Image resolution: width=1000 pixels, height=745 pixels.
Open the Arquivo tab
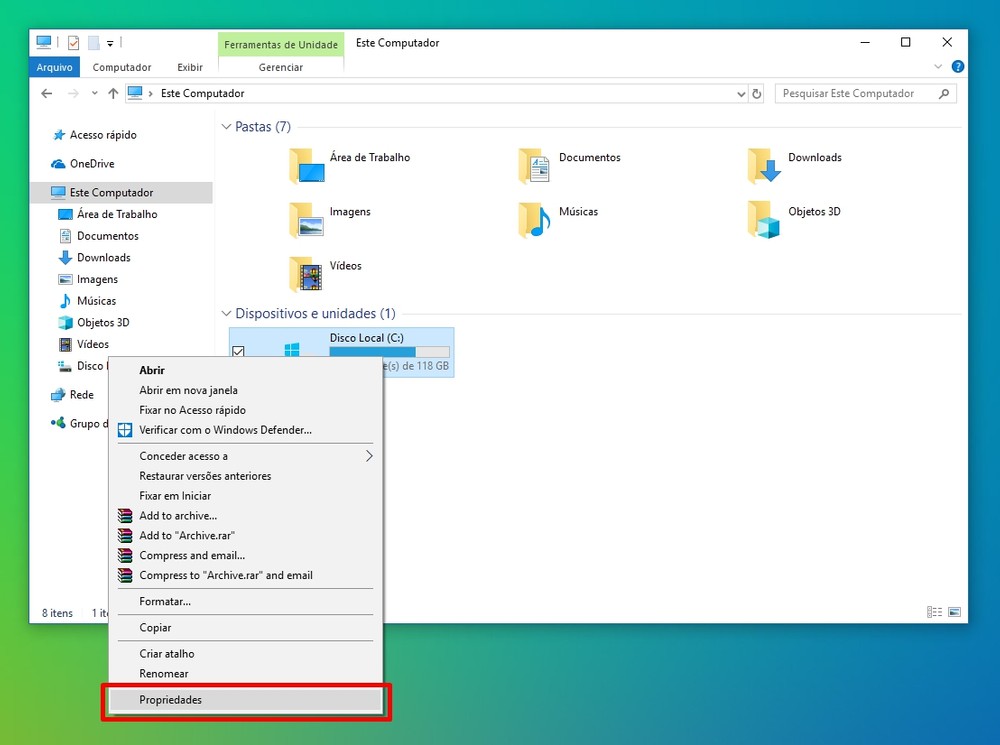coord(54,67)
